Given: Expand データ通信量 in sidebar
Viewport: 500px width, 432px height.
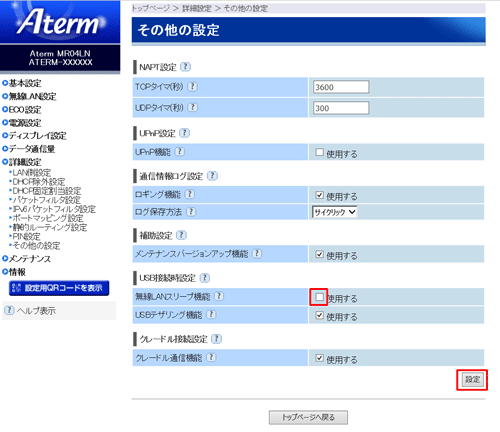Looking at the screenshot, I should (29, 149).
